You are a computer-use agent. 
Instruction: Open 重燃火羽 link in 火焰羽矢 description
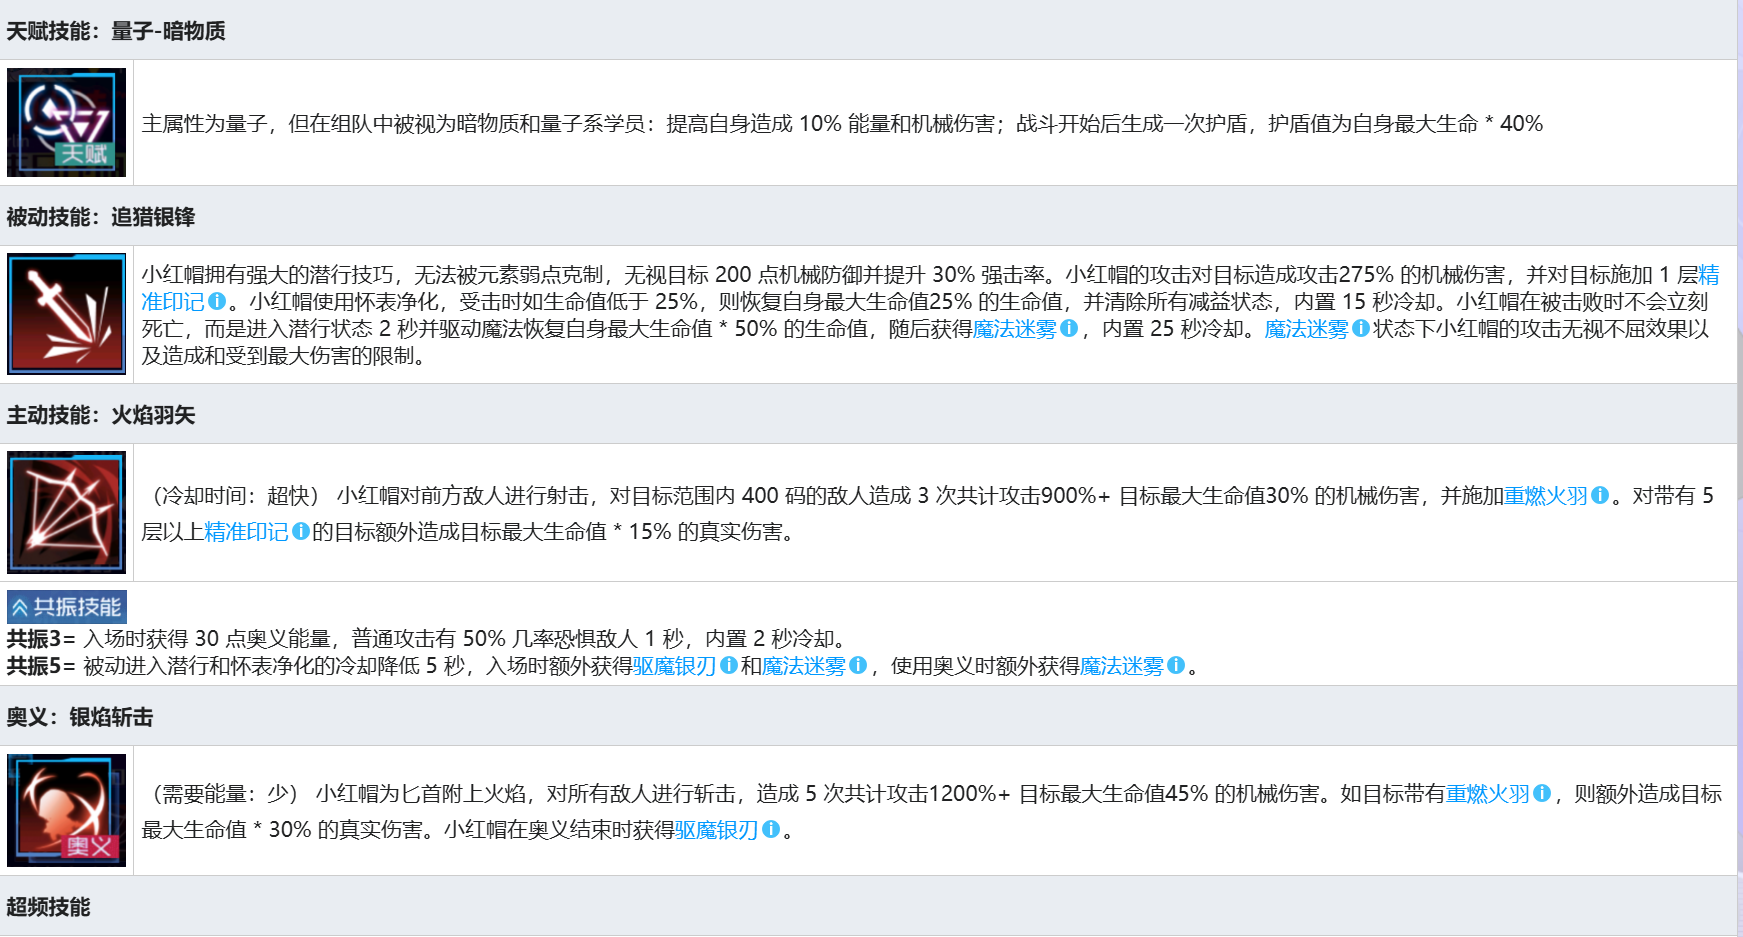coord(1546,495)
